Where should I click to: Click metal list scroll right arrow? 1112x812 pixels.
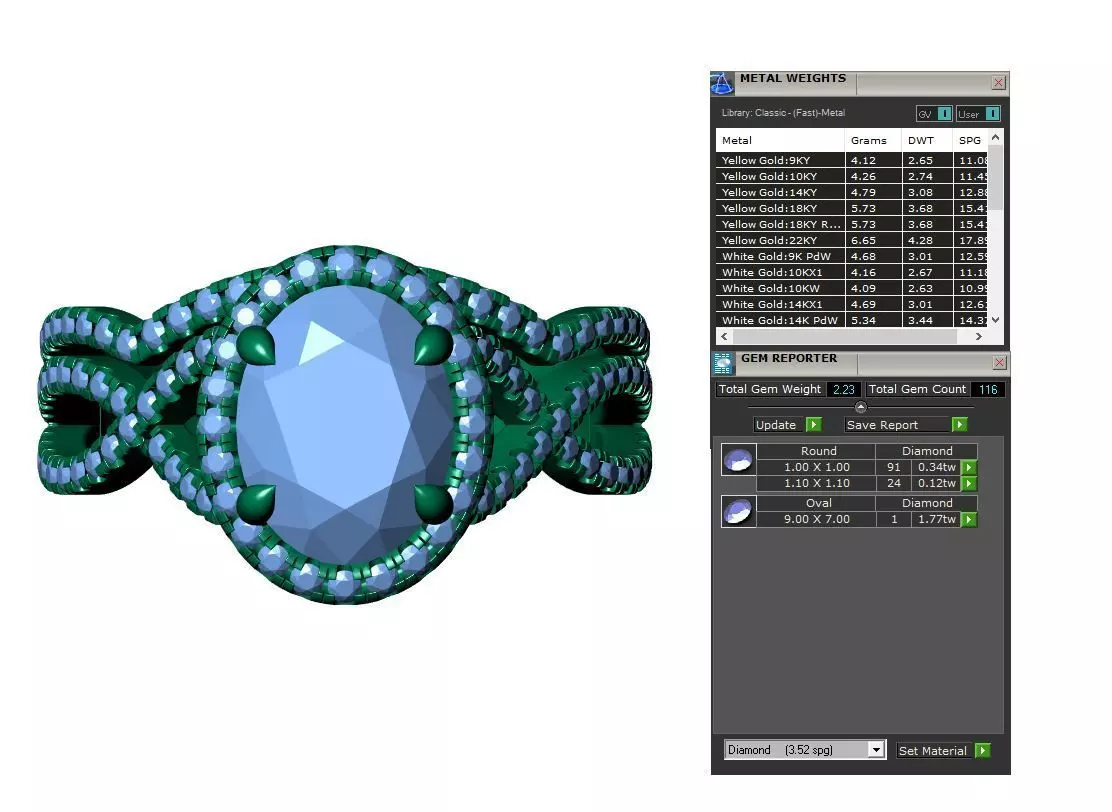pos(979,337)
